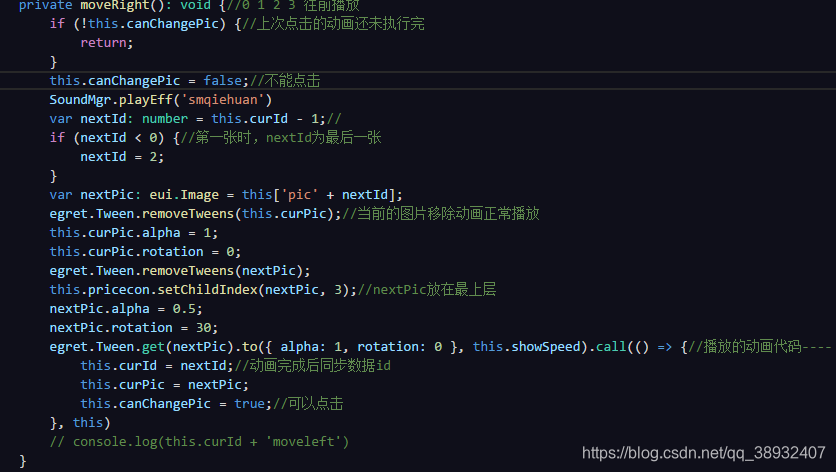Click the 'this.canChangePic = true;' line

point(212,404)
